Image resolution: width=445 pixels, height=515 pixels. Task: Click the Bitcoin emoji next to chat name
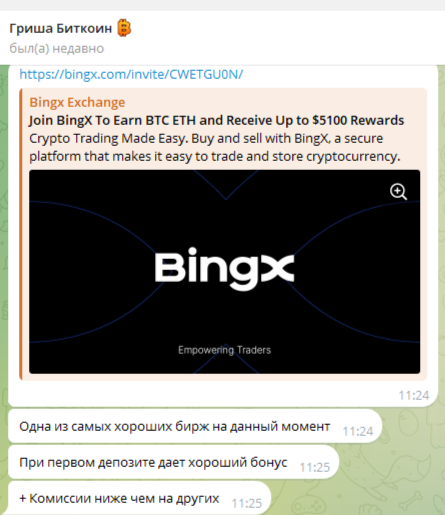[x=124, y=28]
